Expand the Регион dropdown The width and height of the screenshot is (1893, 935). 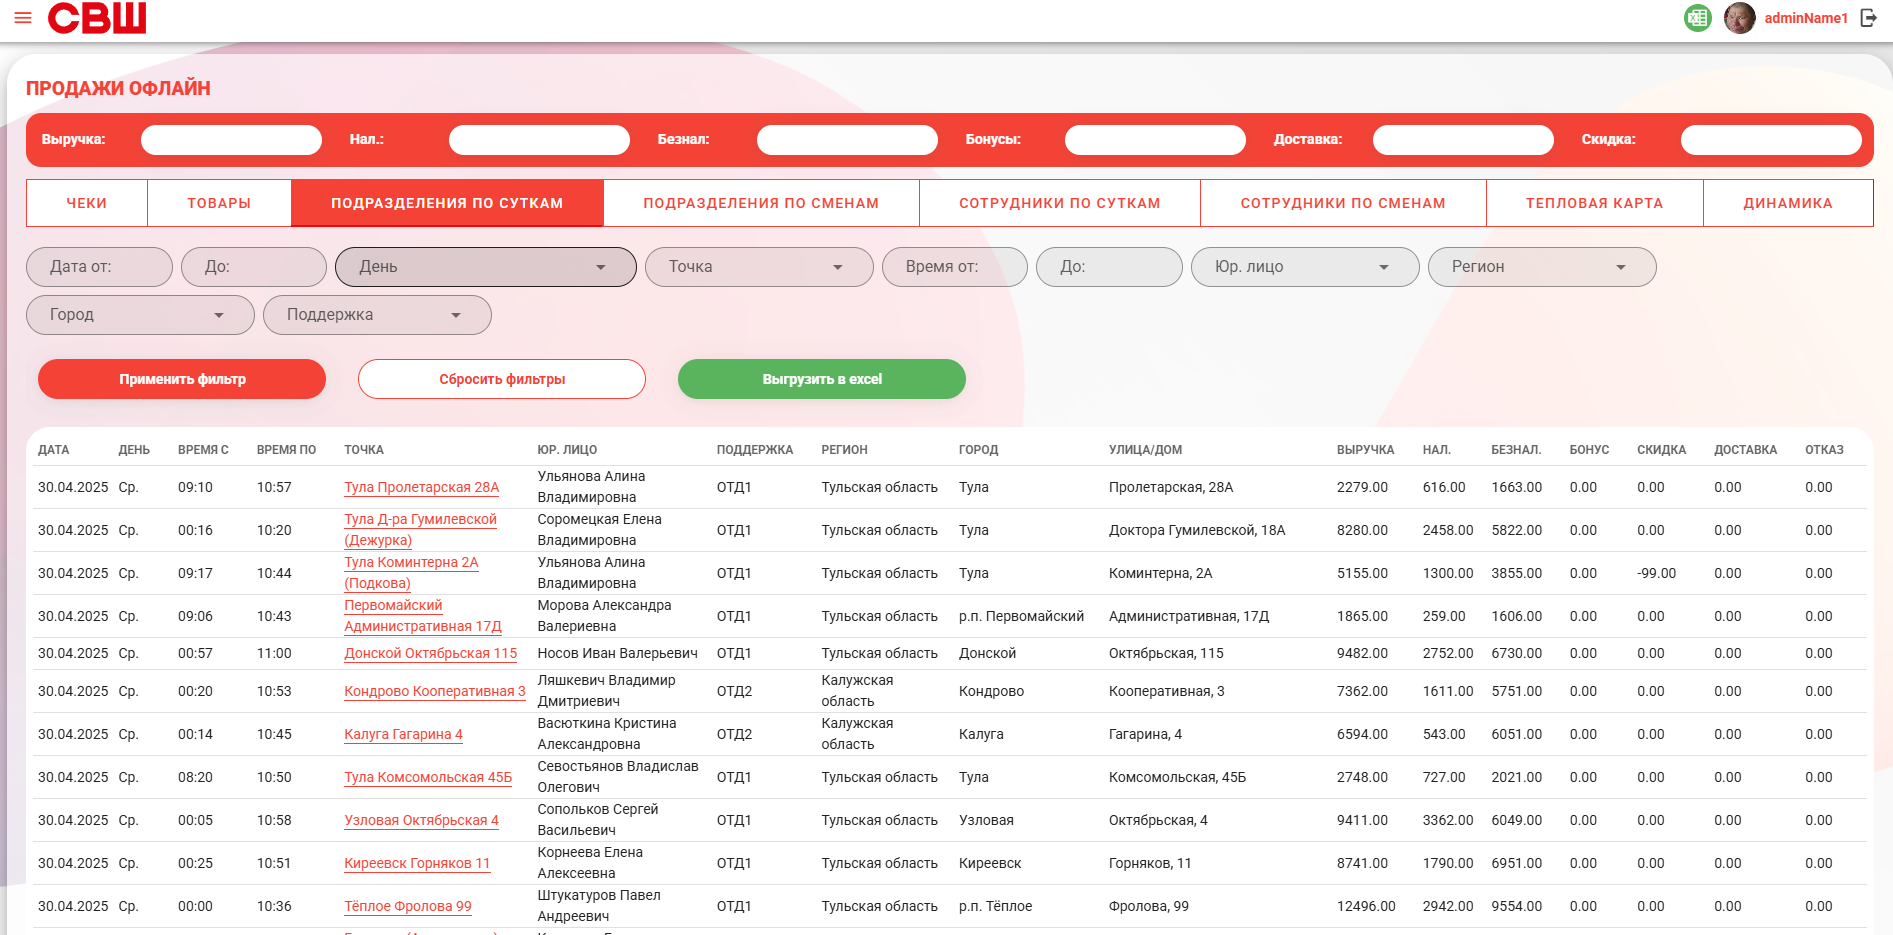1542,267
